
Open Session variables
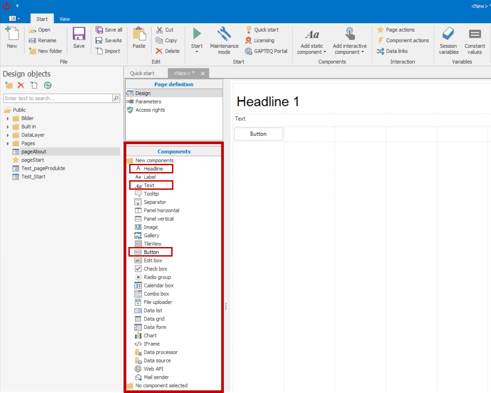[448, 41]
